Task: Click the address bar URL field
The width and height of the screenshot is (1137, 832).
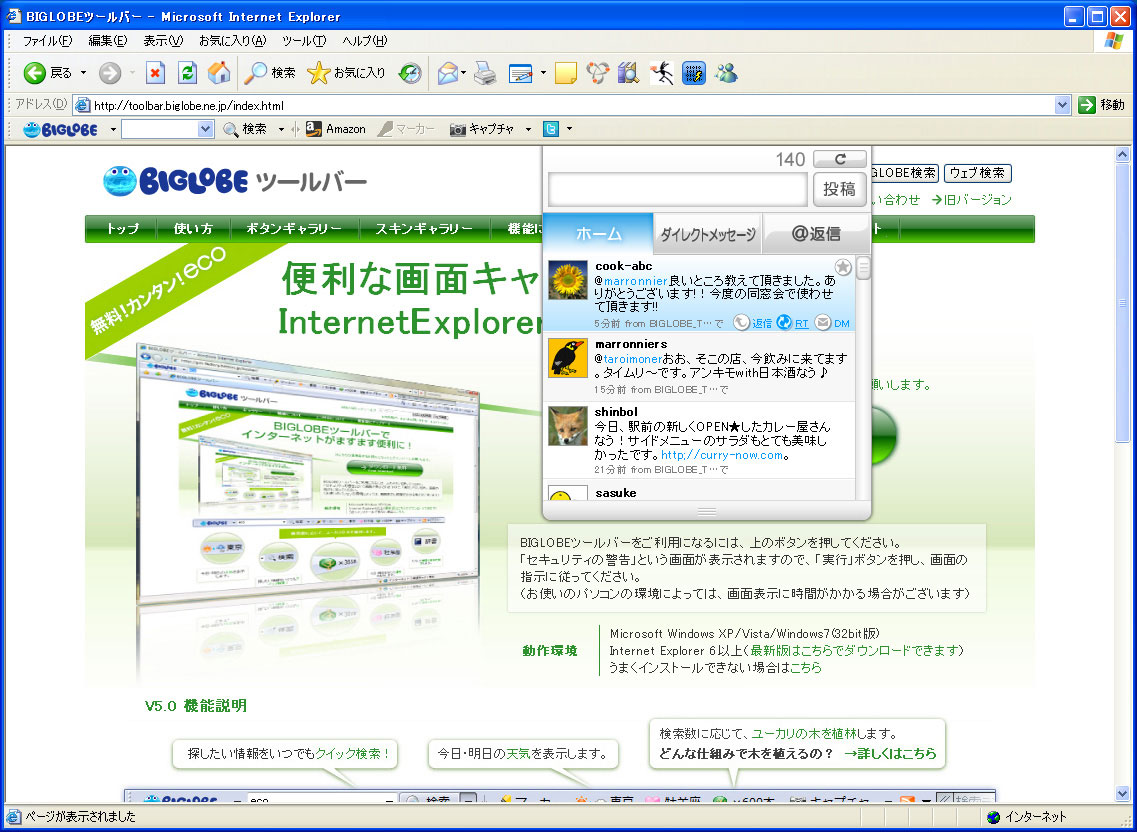Action: (563, 105)
